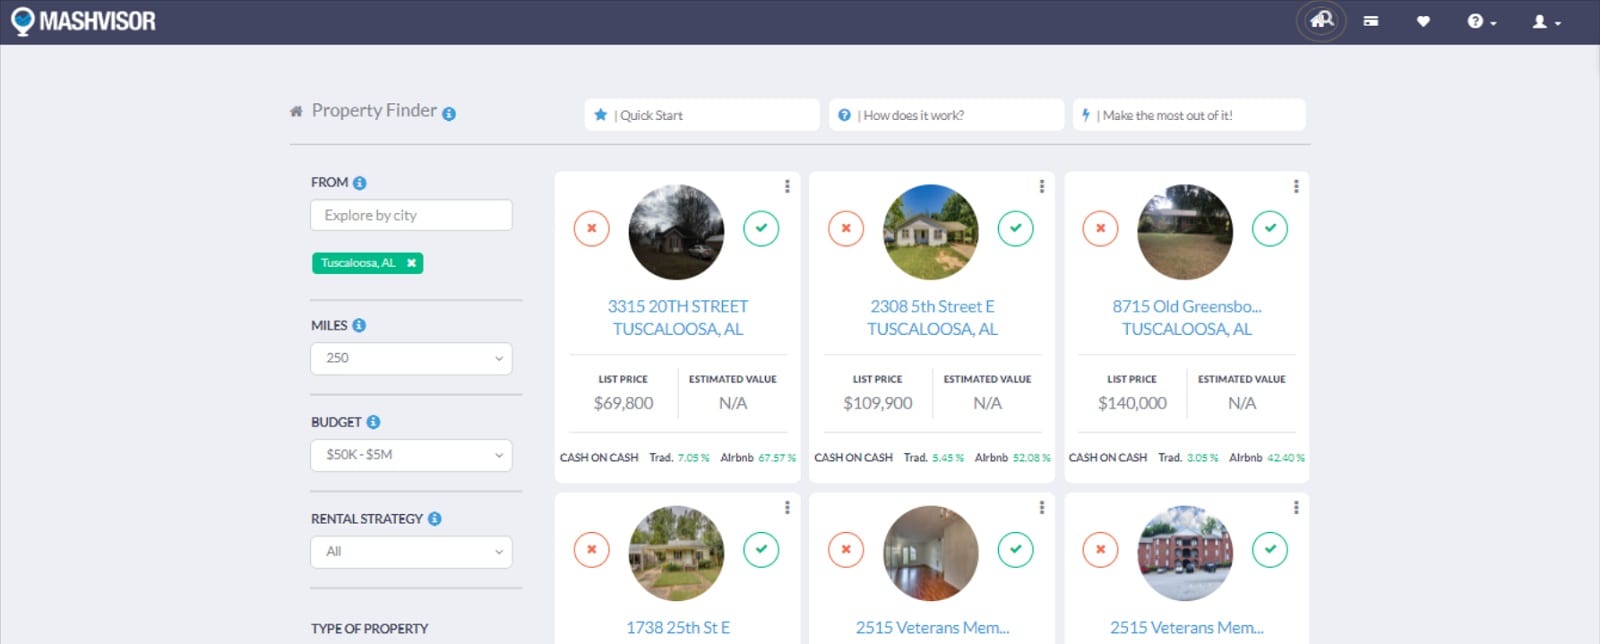Open three-dot menu on 2308 5th Street E card
The height and width of the screenshot is (644, 1600).
click(x=1041, y=186)
